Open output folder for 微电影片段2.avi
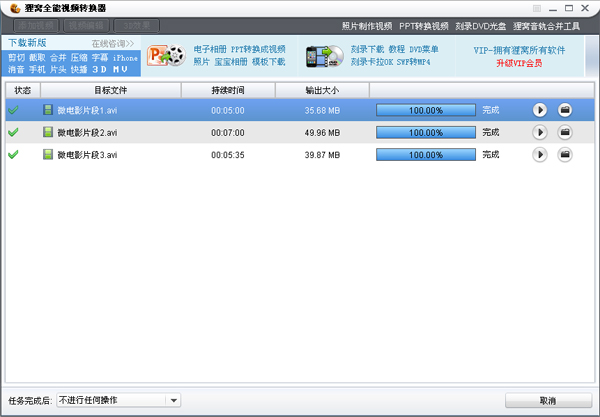Screen dimensions: 600x417 tap(565, 132)
